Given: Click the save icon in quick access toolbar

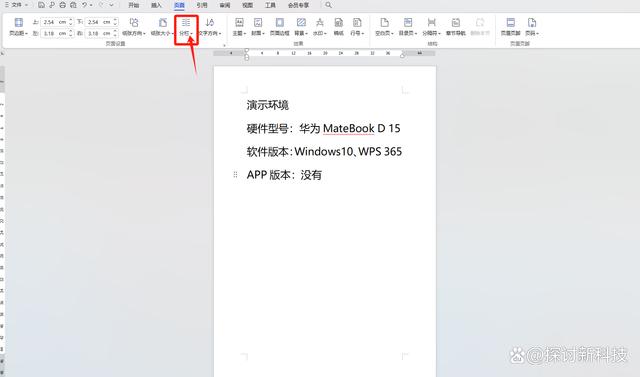Looking at the screenshot, I should [41, 5].
